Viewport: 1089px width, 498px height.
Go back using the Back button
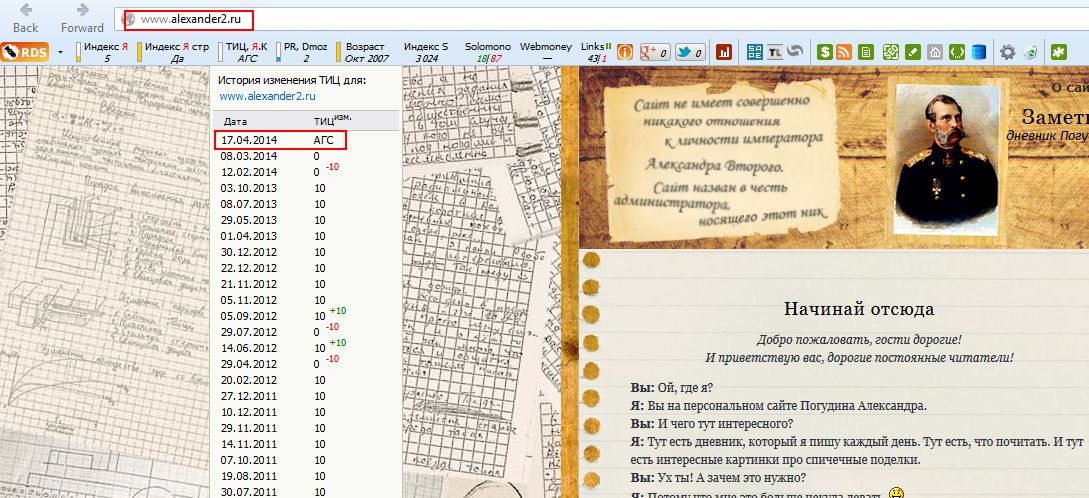25,17
